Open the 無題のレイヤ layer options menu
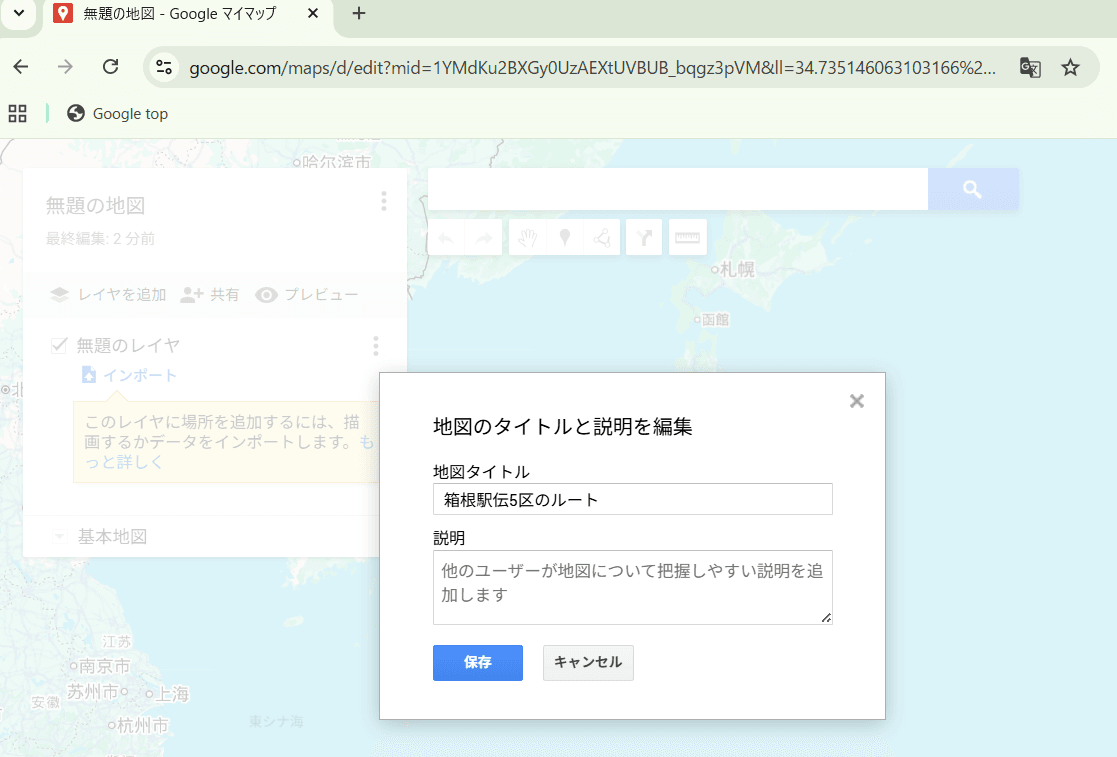1117x757 pixels. point(375,346)
